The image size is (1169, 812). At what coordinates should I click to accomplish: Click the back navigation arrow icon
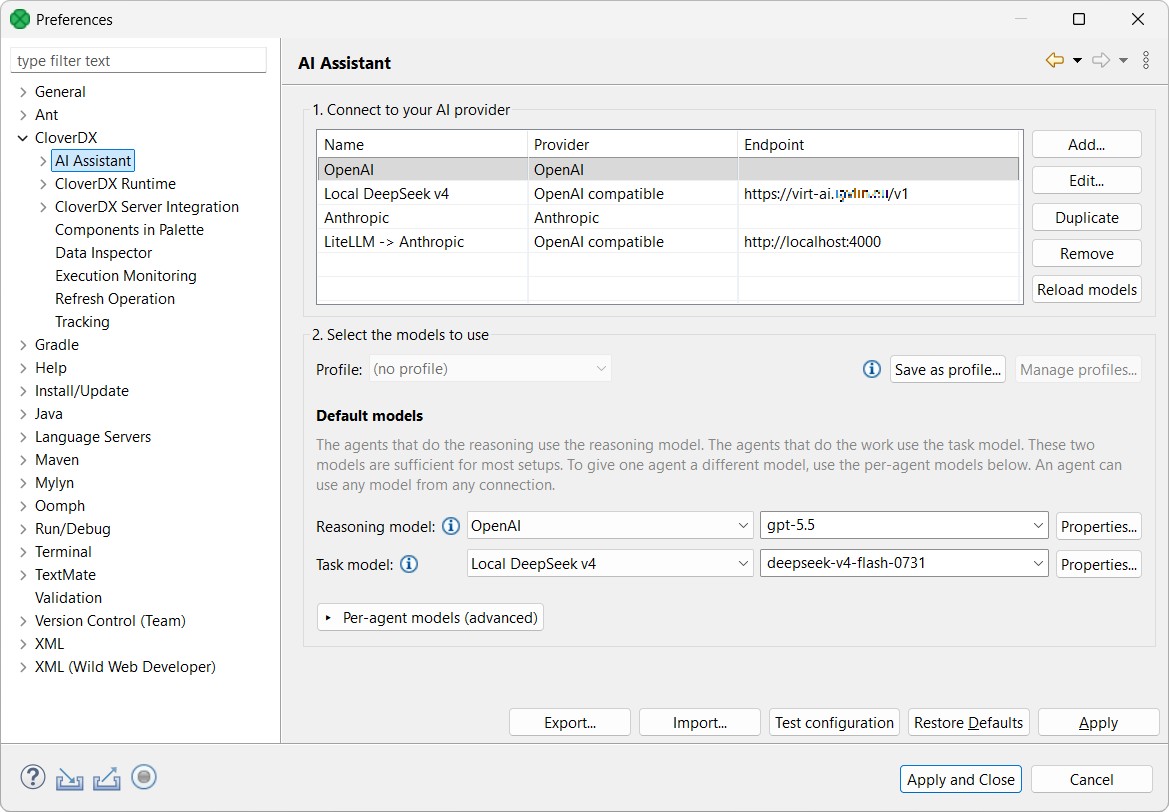[x=1054, y=60]
